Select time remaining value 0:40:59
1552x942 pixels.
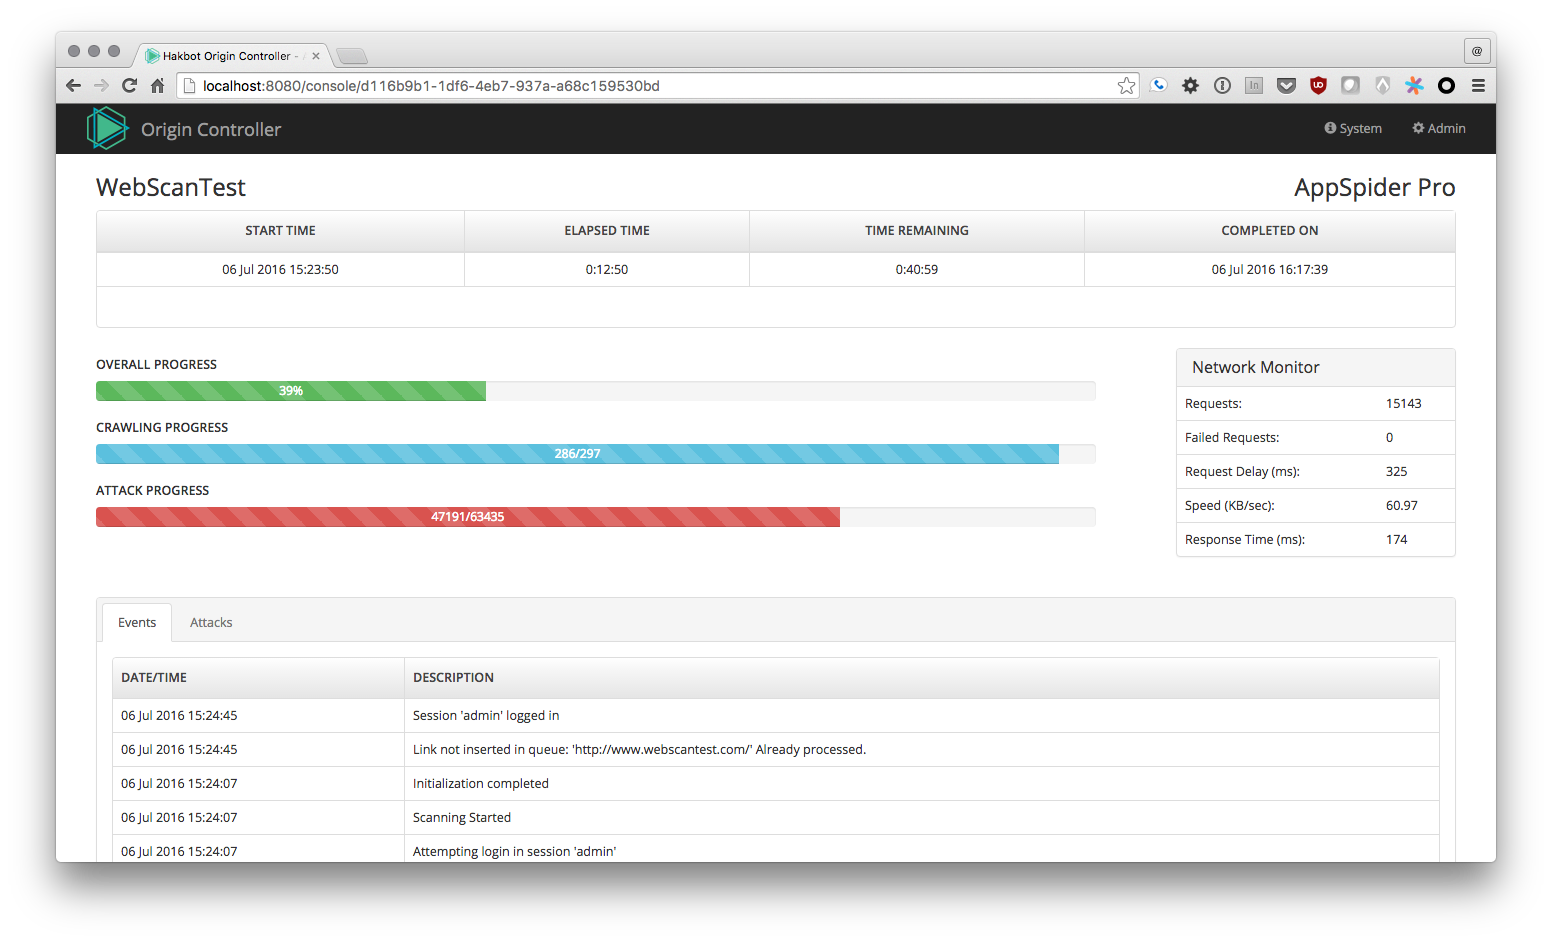click(917, 269)
